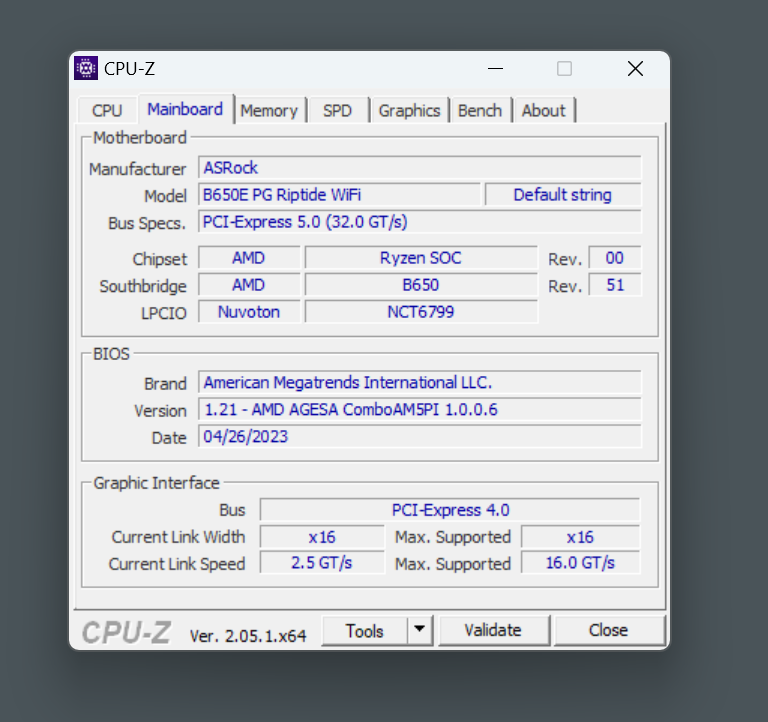Click the BIOS Version 1.21 AGESA field
768x722 pixels.
pos(420,409)
